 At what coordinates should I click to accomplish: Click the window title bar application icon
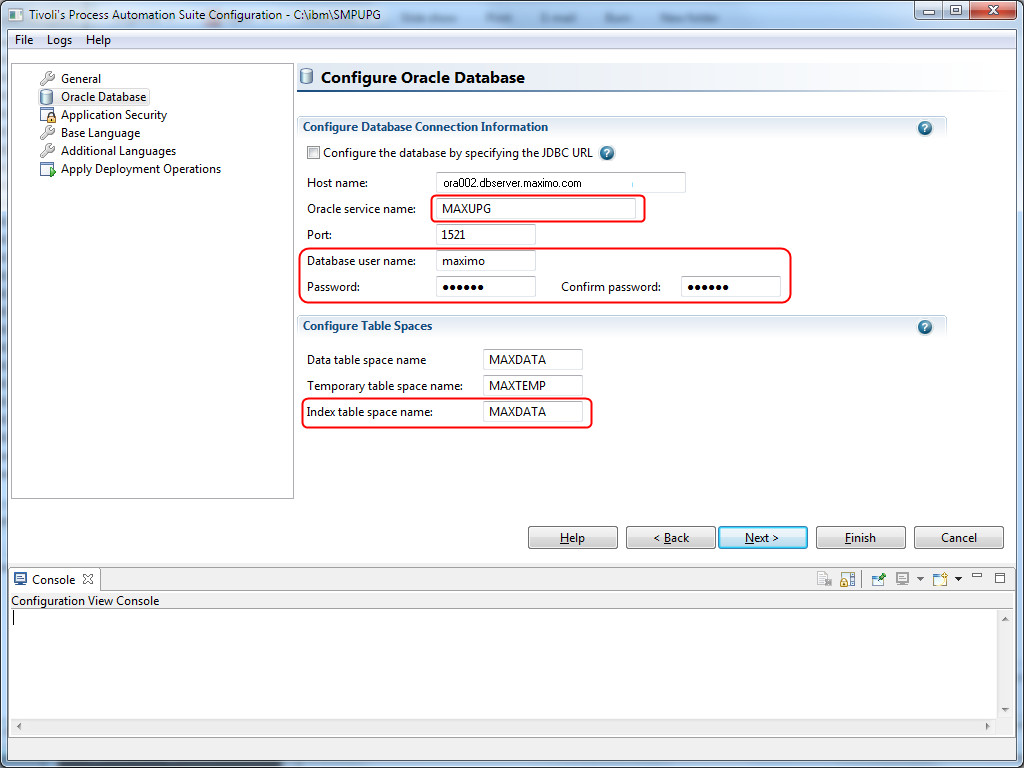tap(16, 14)
